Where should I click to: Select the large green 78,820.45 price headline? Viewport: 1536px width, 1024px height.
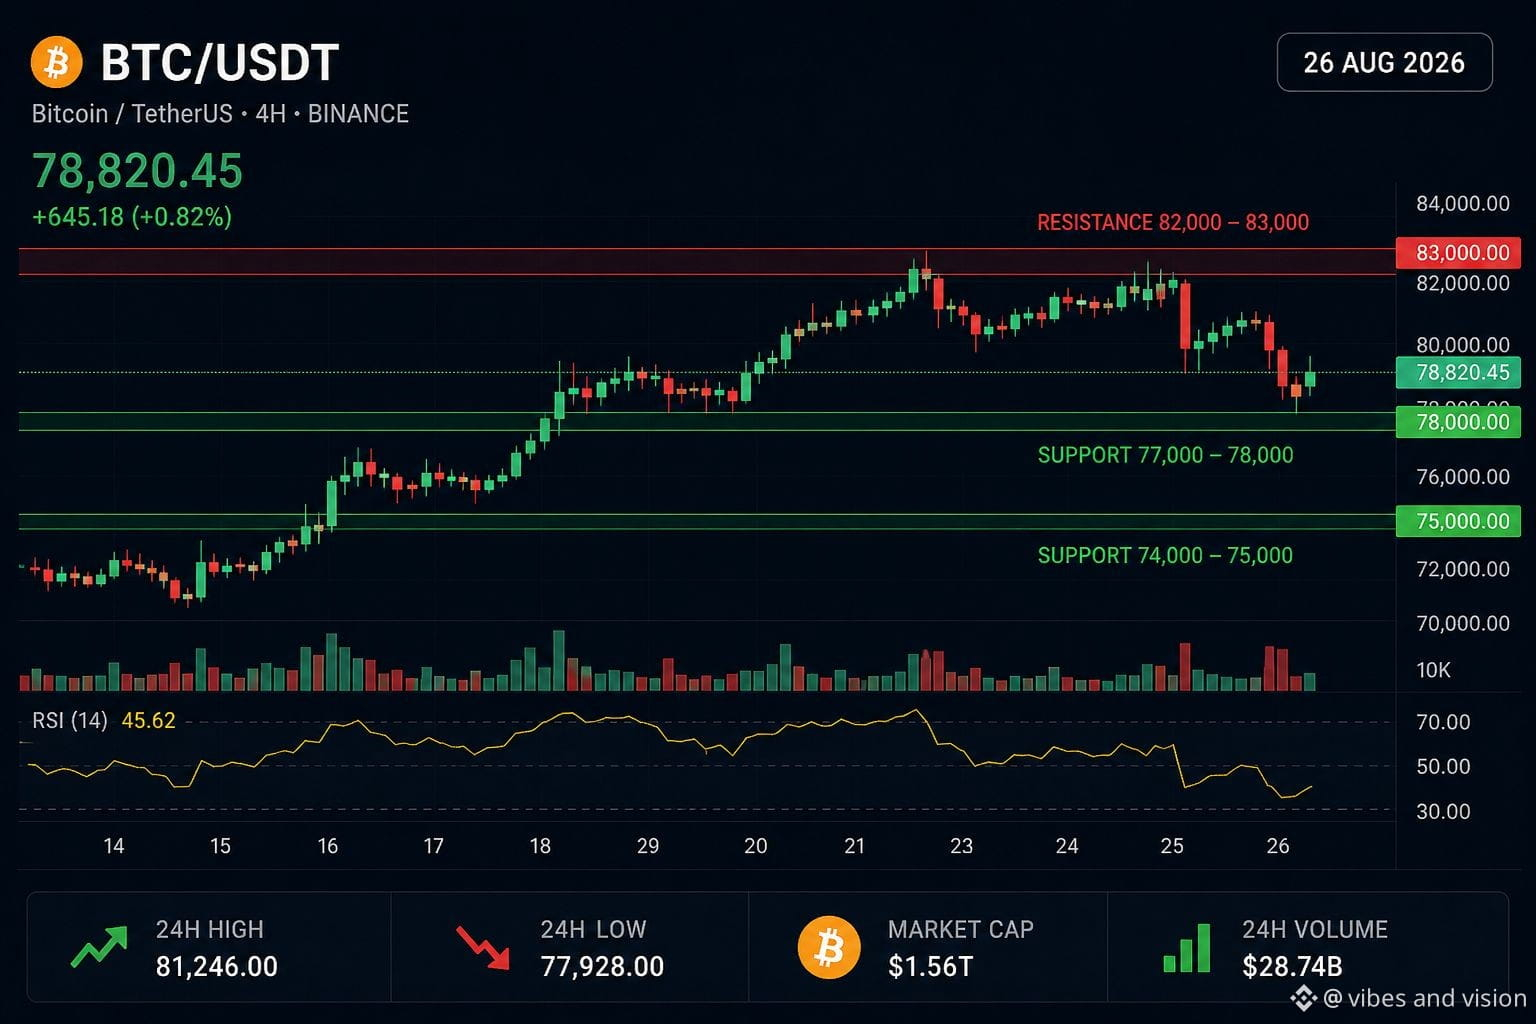(137, 171)
